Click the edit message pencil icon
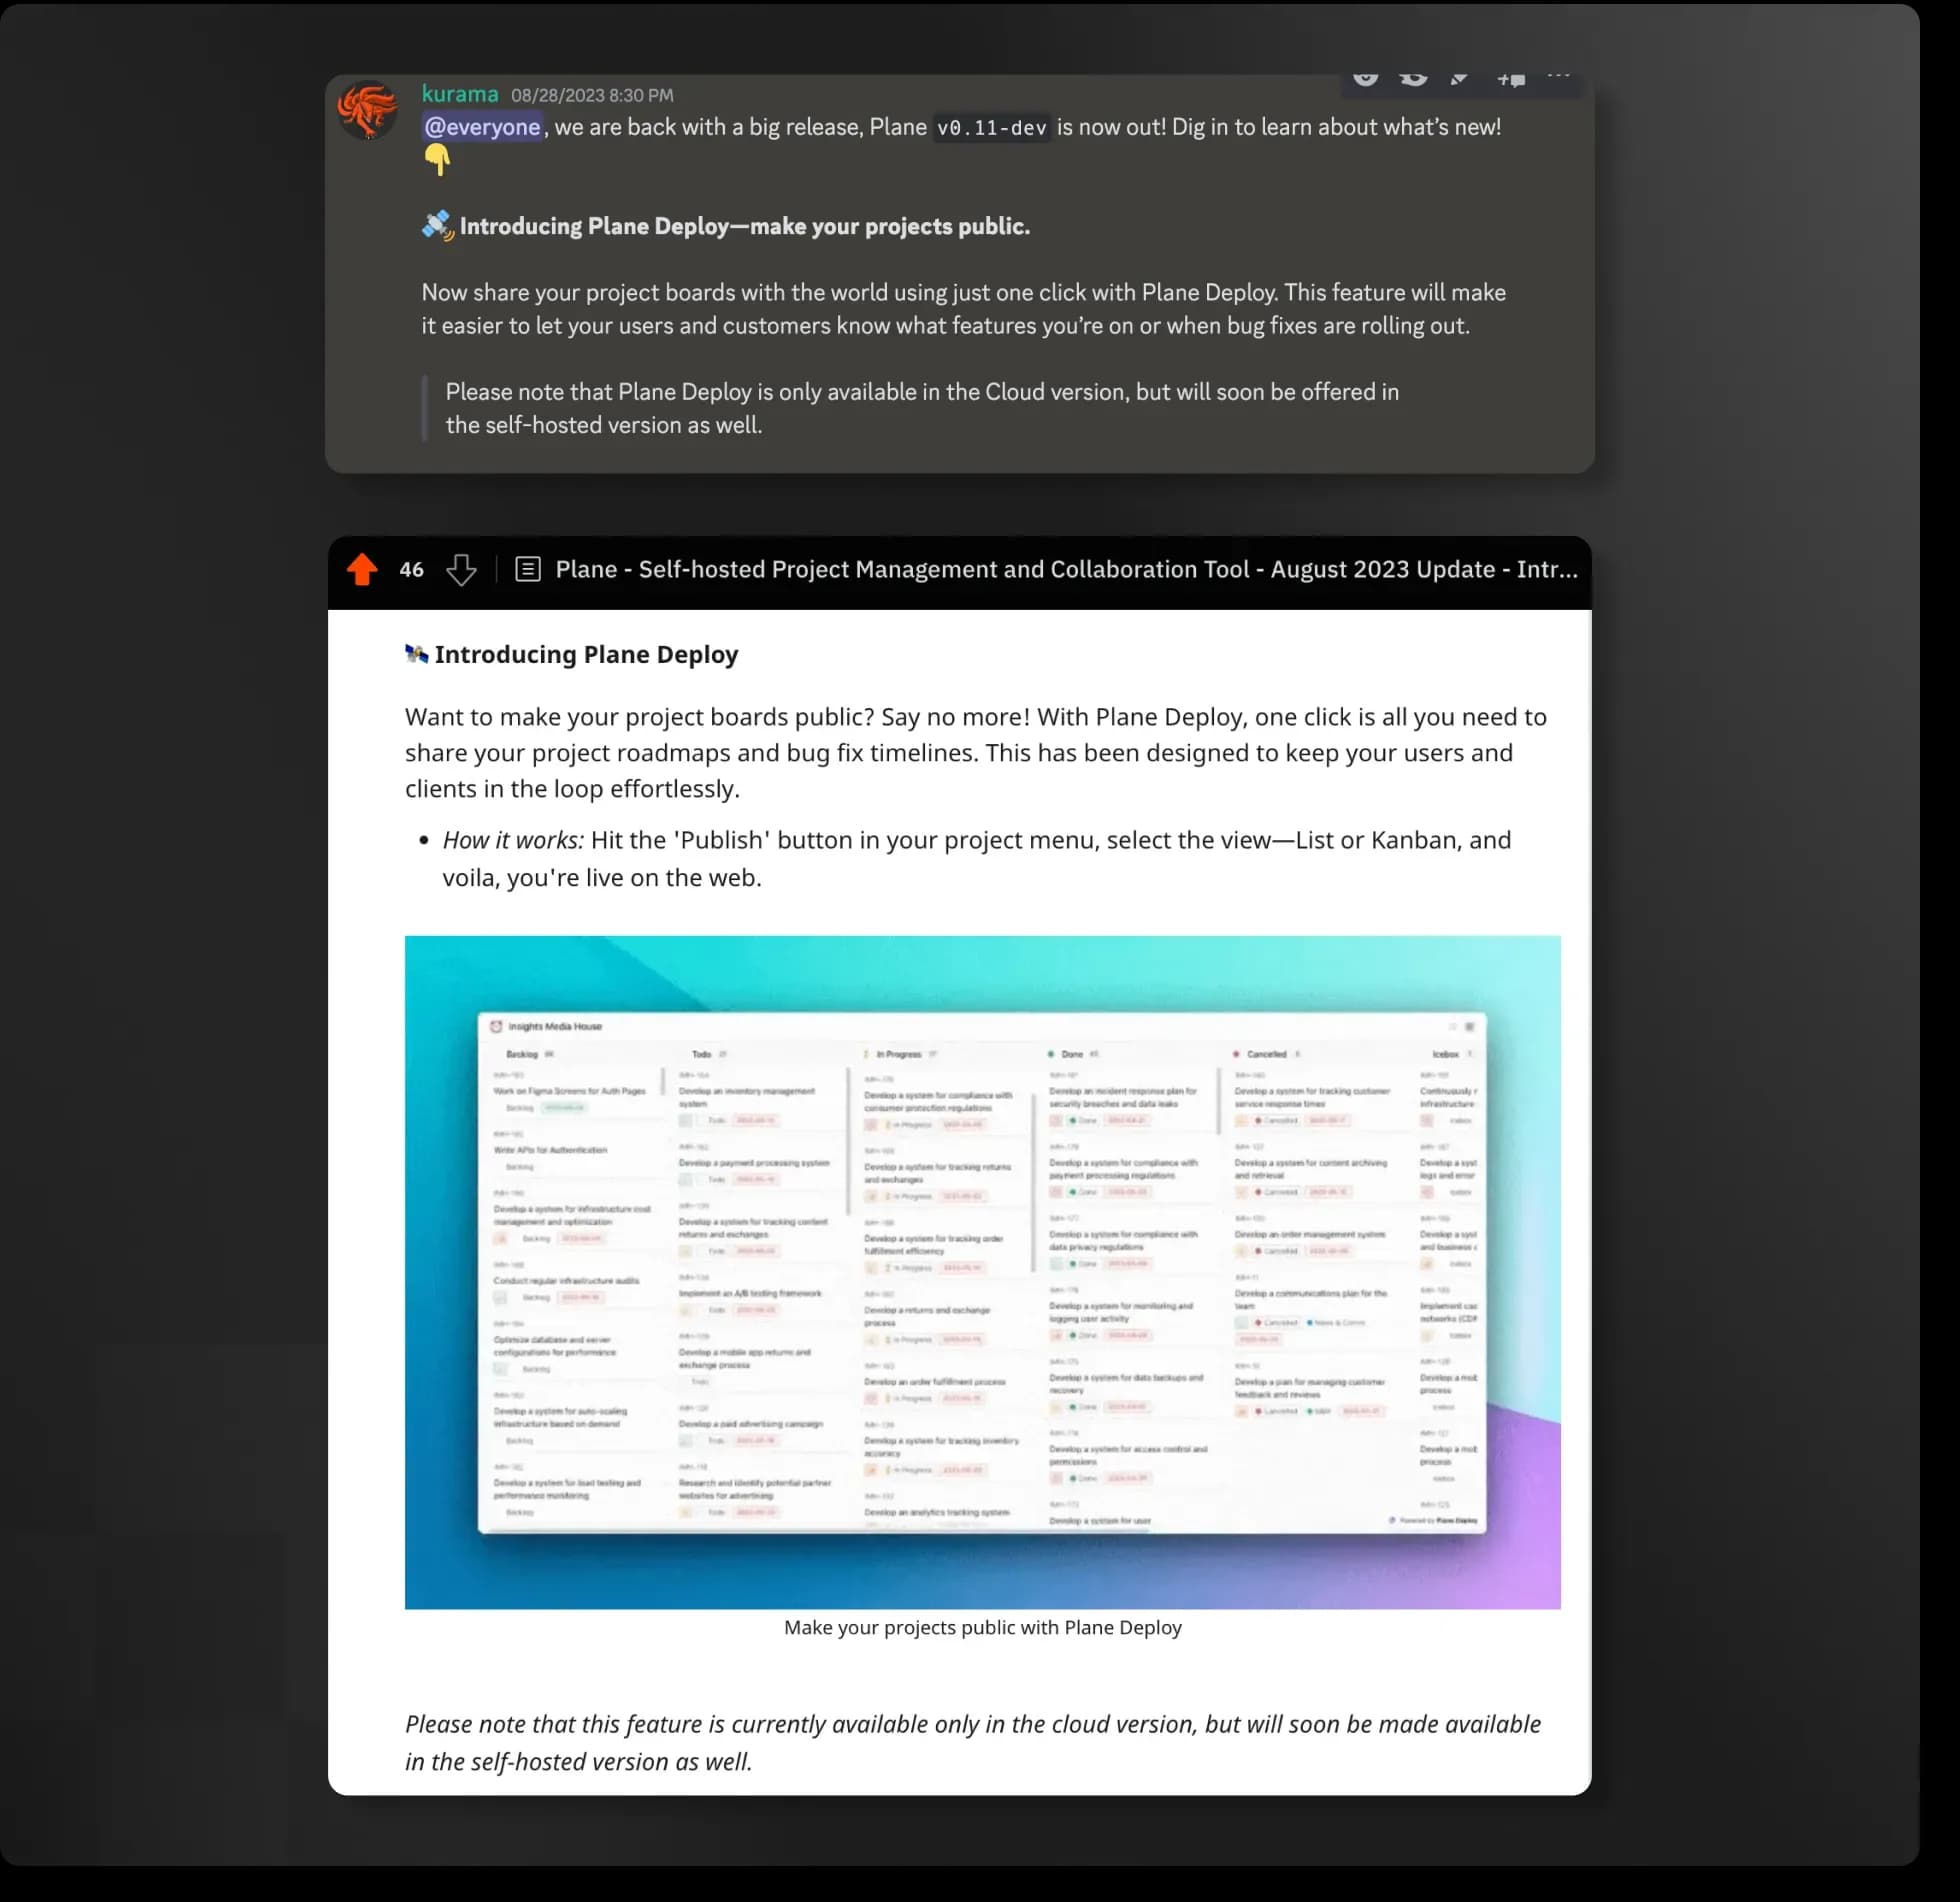The width and height of the screenshot is (1960, 1902). (x=1460, y=78)
